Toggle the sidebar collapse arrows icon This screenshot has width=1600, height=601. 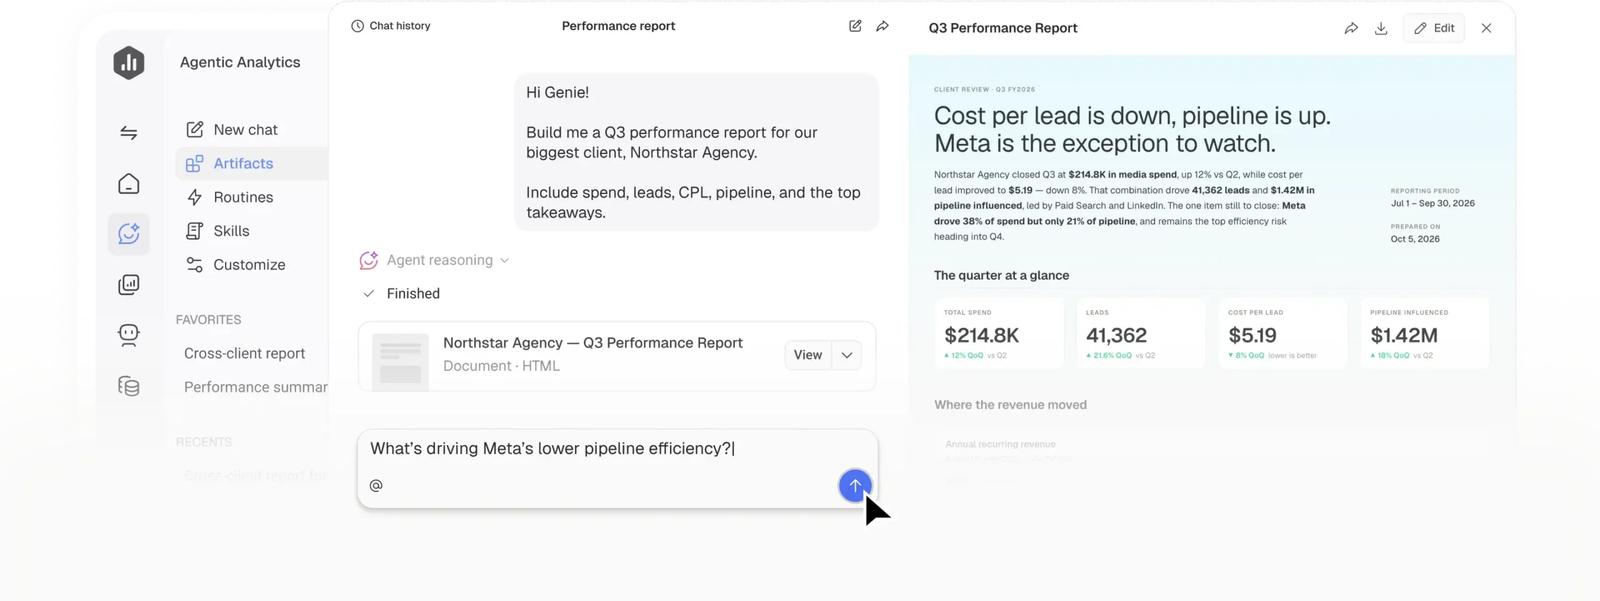128,133
